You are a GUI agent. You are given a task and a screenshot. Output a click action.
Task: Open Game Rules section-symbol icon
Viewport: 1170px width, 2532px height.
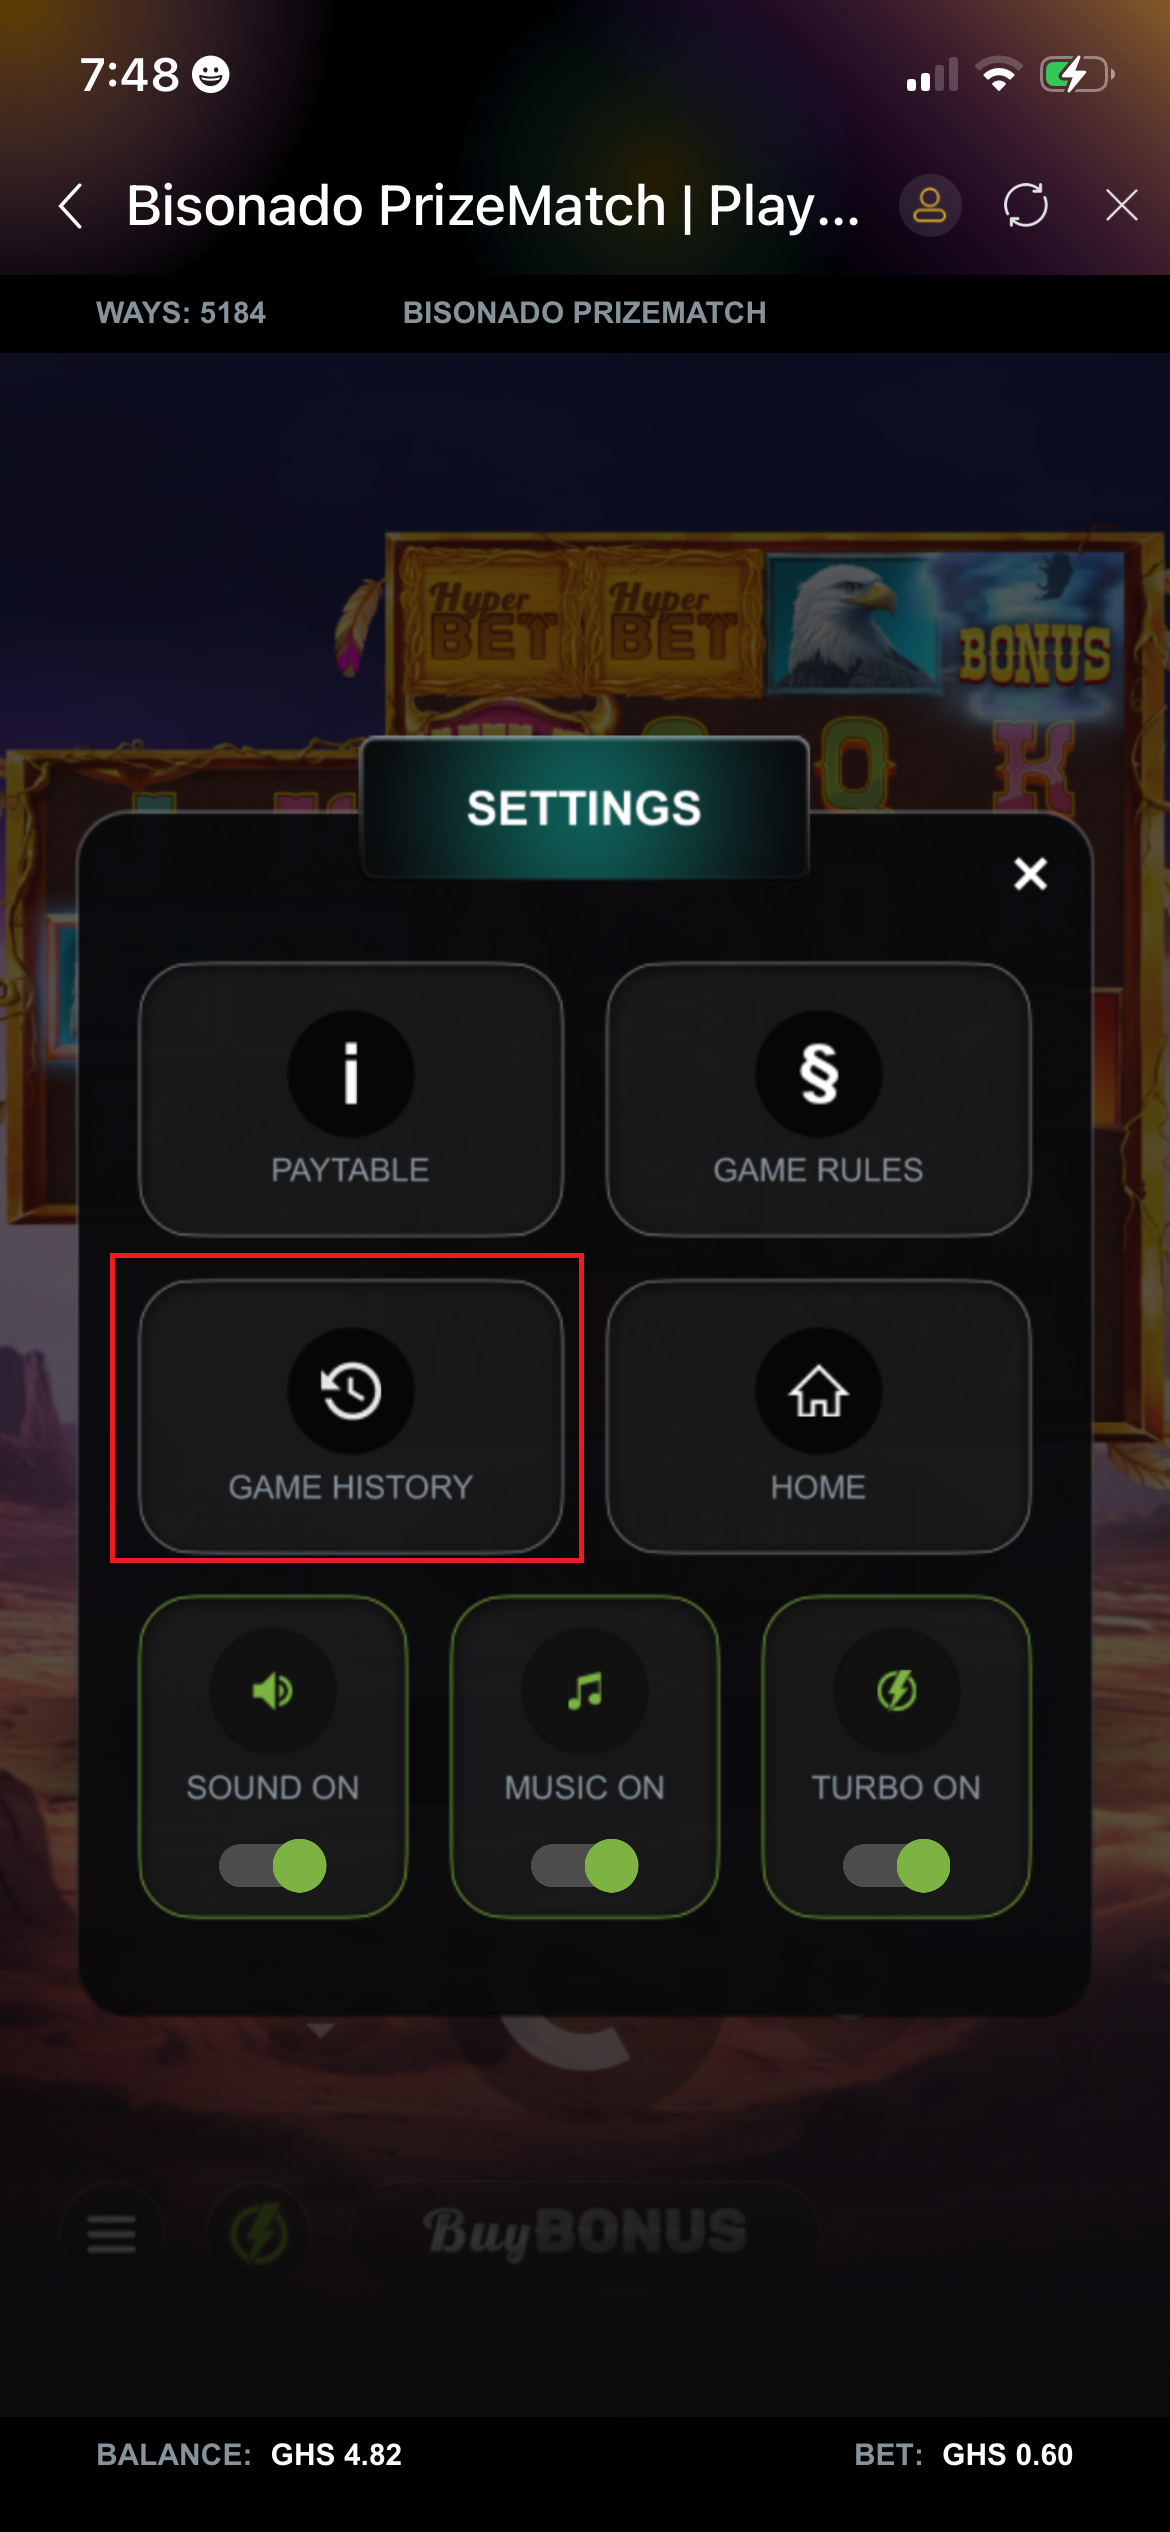pos(818,1073)
